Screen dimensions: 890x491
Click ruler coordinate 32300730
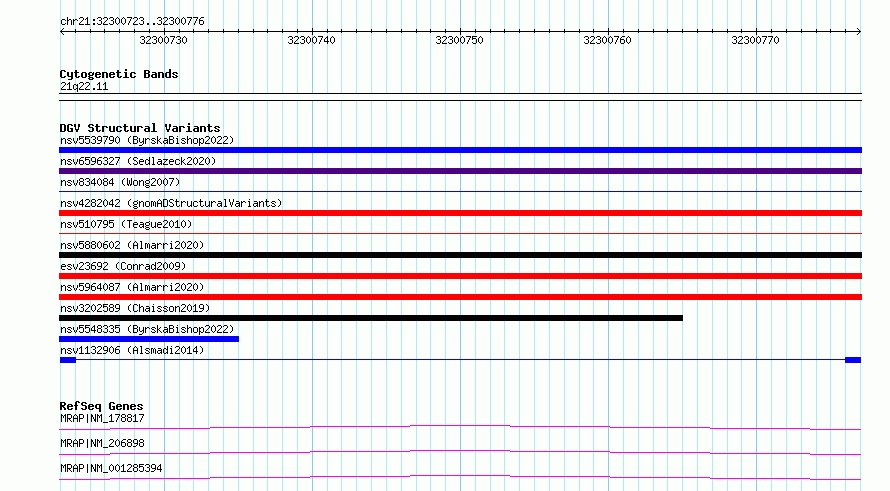163,40
